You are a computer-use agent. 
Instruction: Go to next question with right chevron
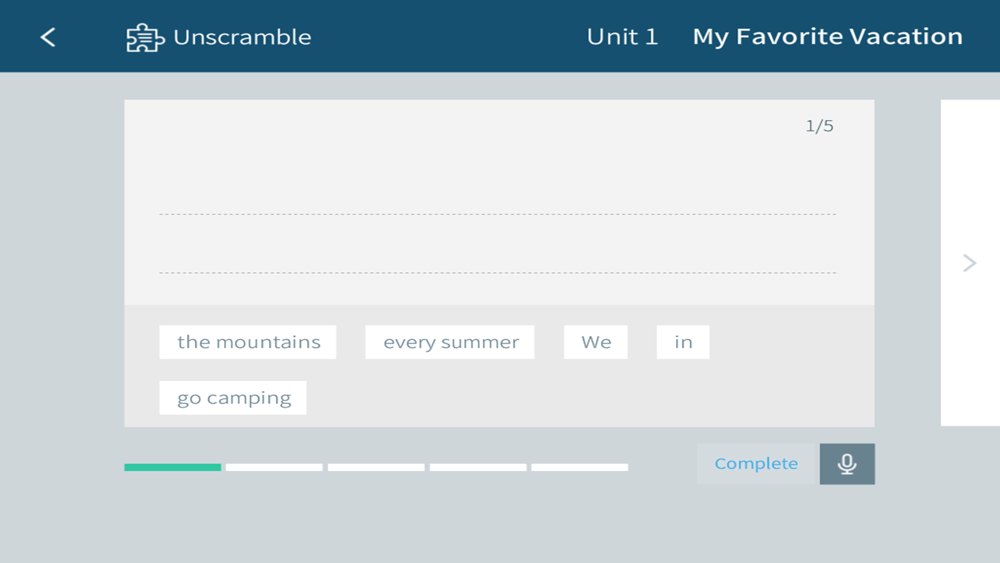[x=969, y=263]
